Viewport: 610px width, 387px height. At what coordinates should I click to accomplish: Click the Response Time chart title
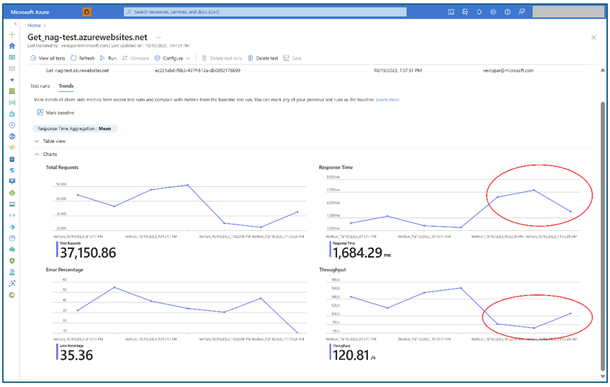tap(336, 167)
